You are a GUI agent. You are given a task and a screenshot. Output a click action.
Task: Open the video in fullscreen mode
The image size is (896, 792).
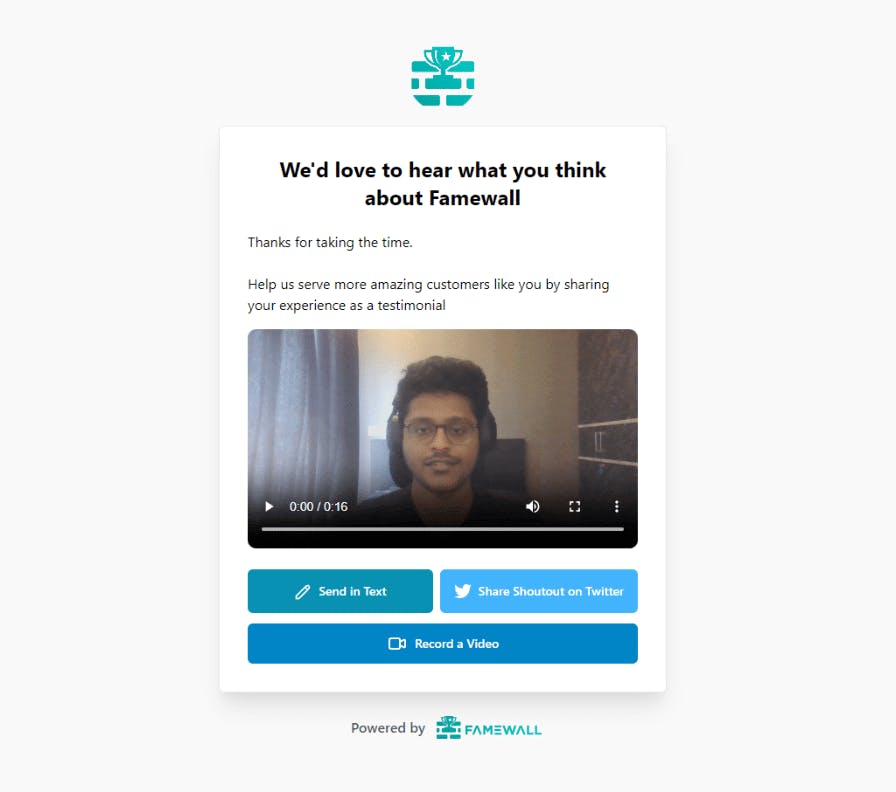pyautogui.click(x=575, y=506)
